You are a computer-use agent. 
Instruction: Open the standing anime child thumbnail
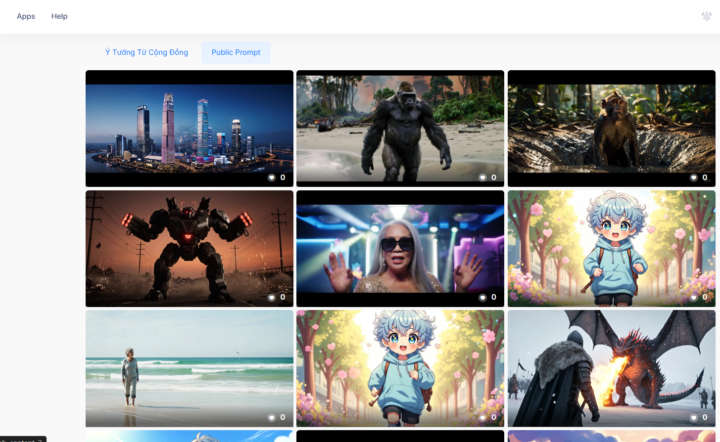pyautogui.click(x=611, y=248)
